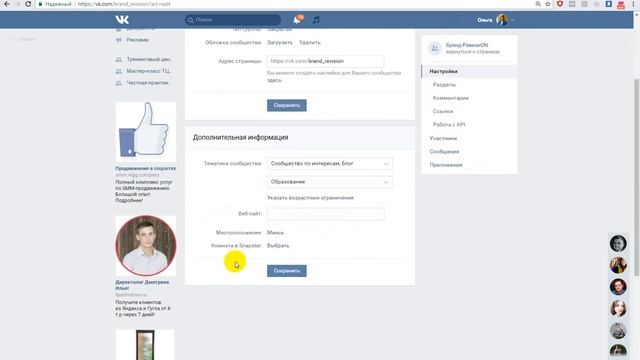Open the Честная практик.. group link
Image resolution: width=640 pixels, height=360 pixels.
pos(148,83)
